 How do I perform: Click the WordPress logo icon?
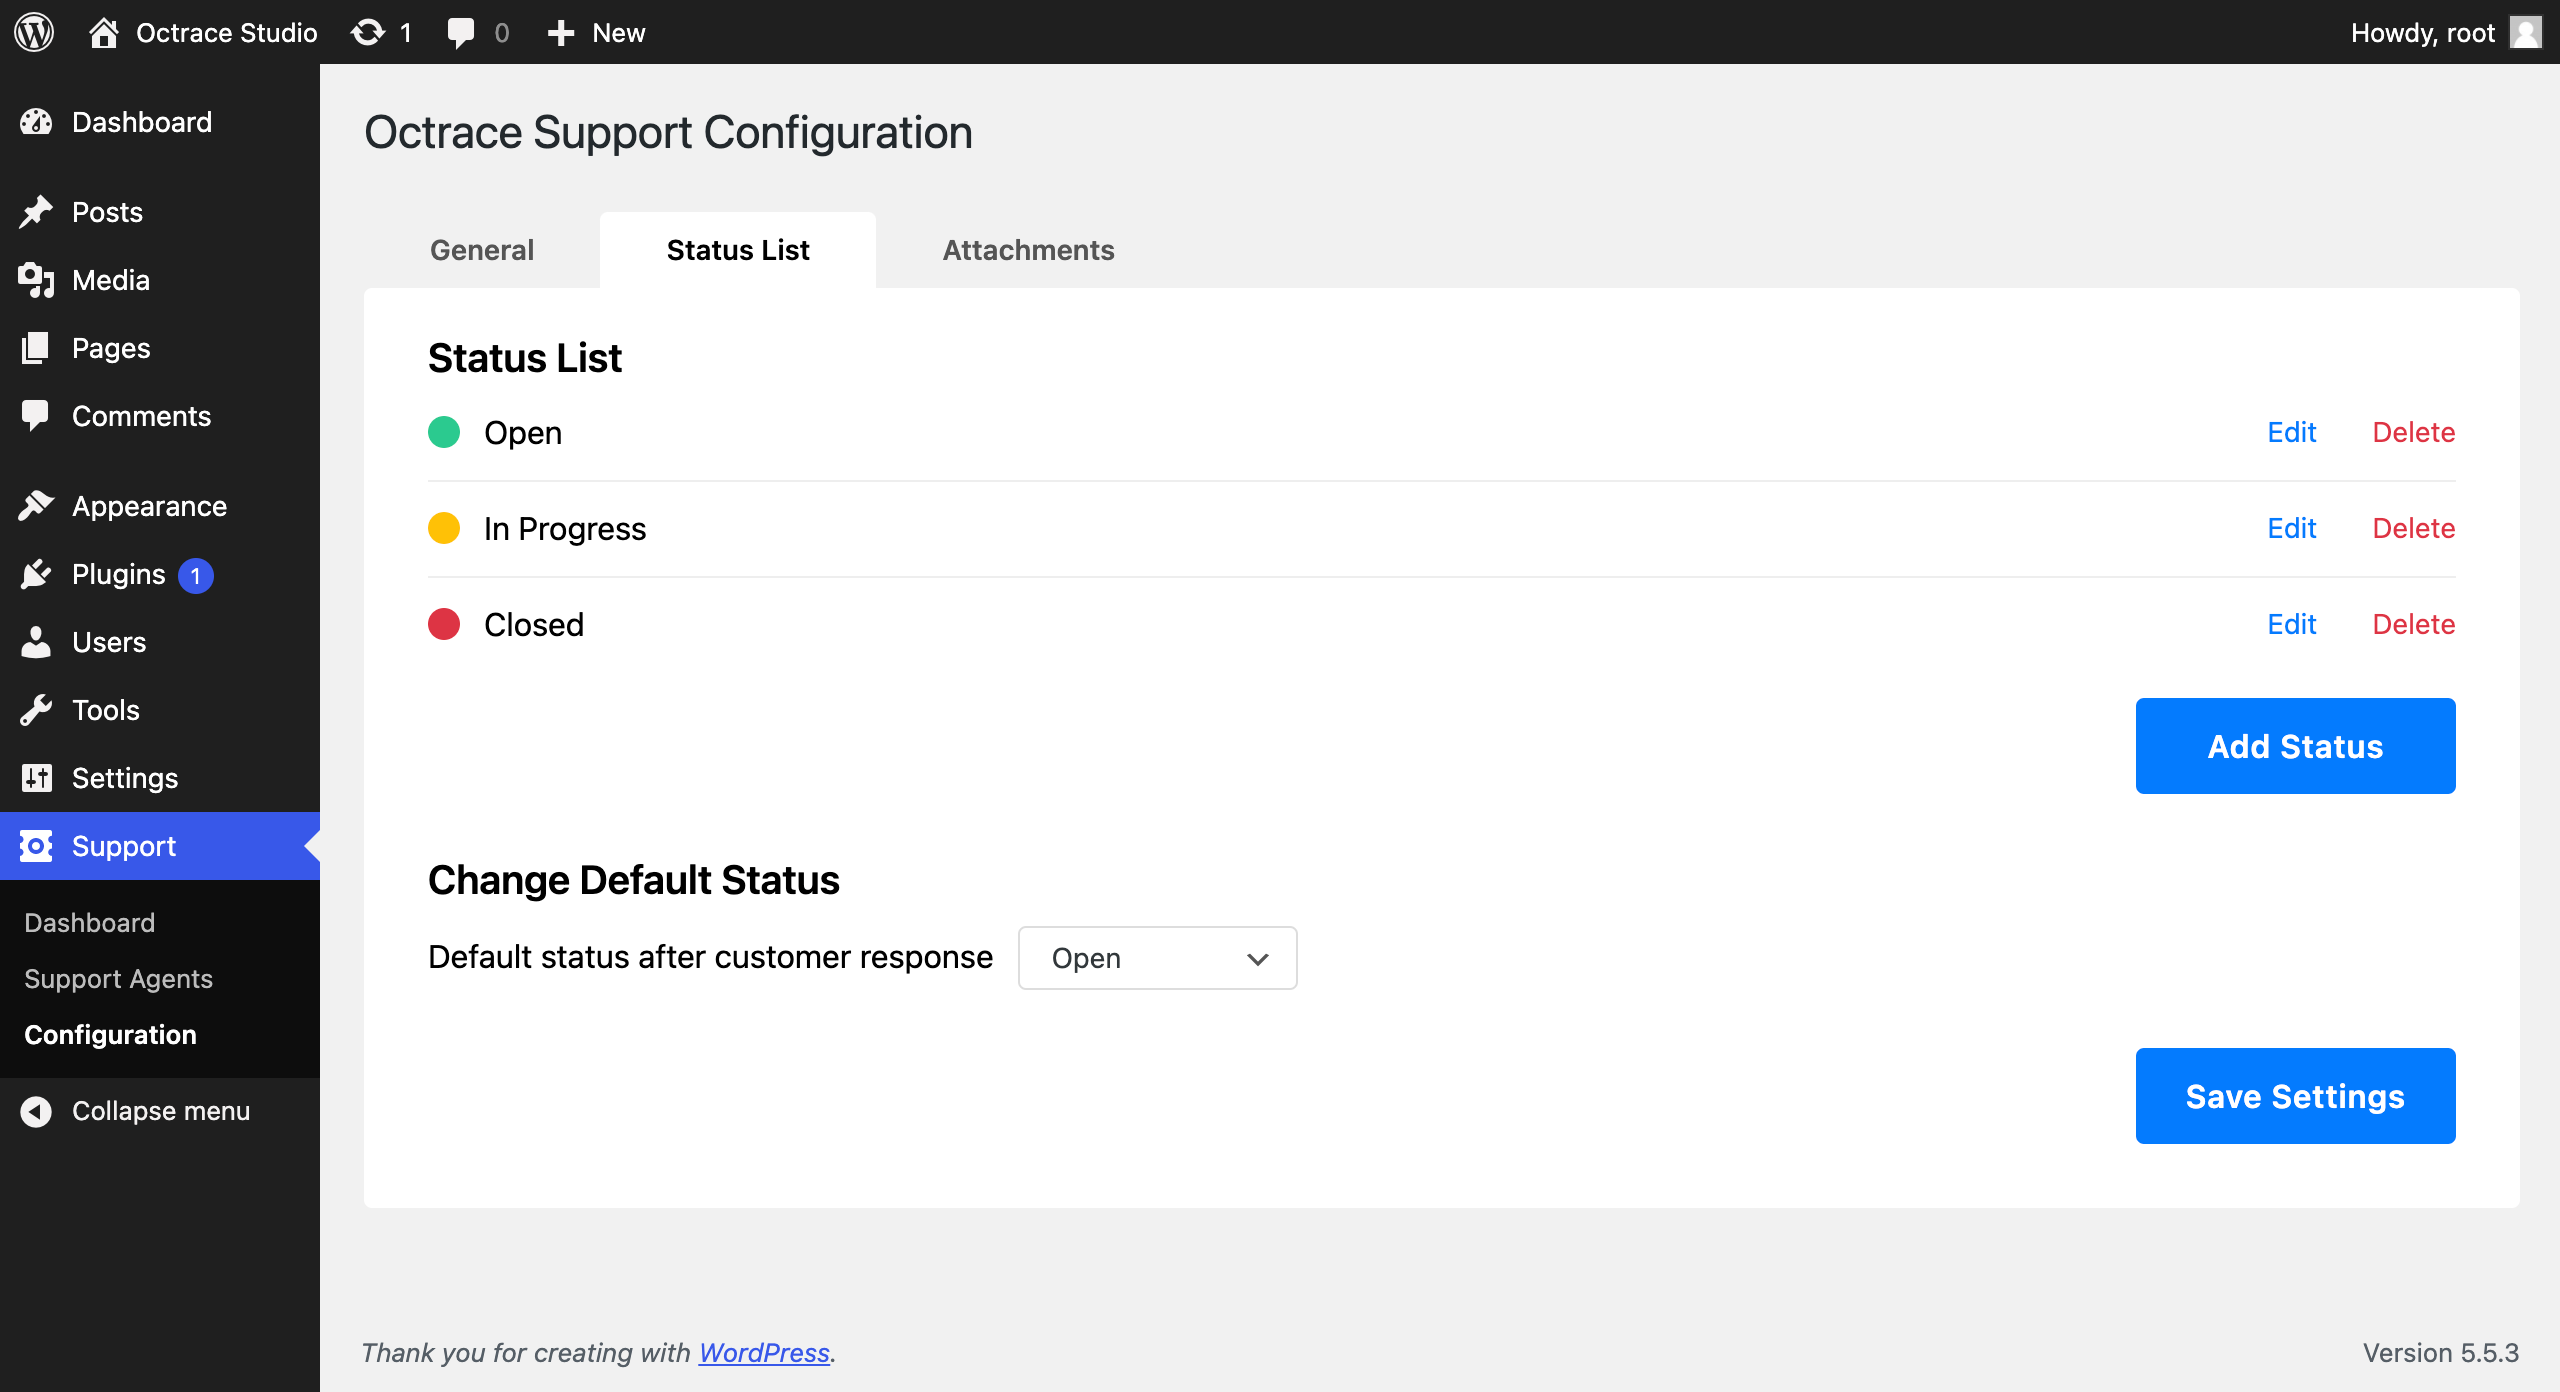tap(34, 32)
